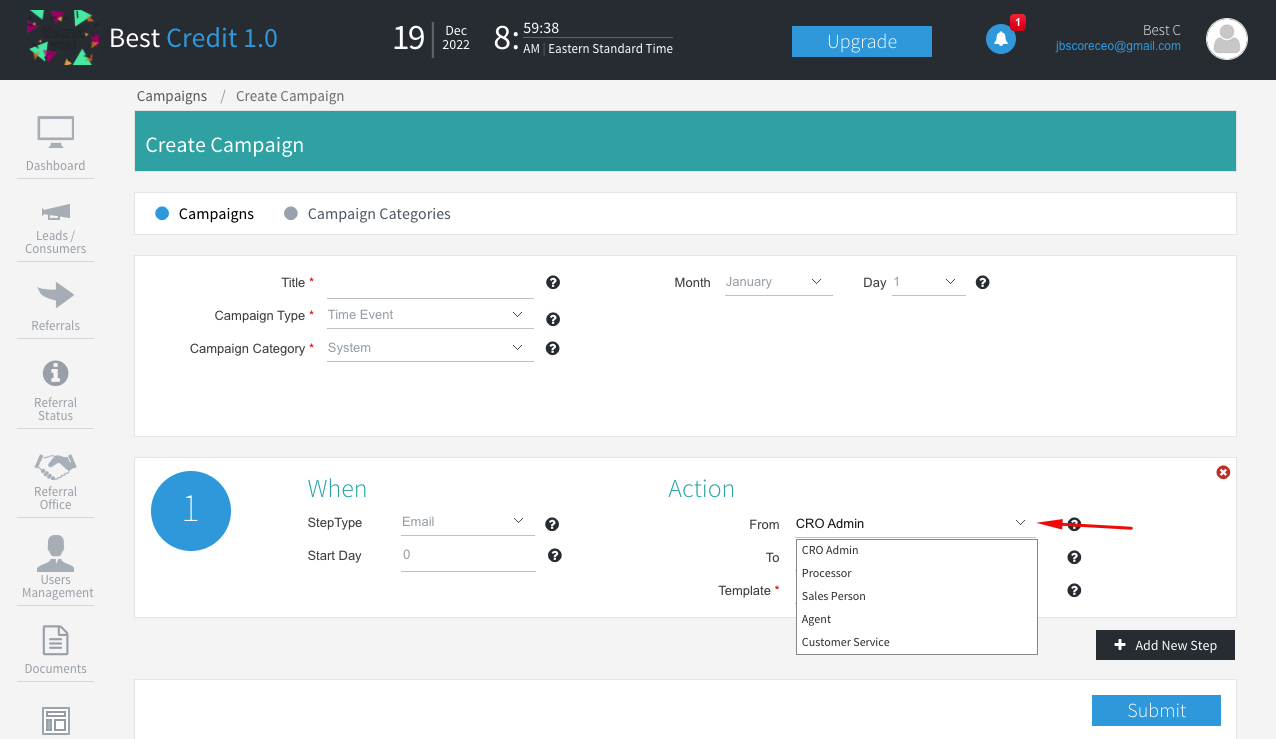Screen dimensions: 1276x739
Task: Show help for StepType
Action: [552, 524]
